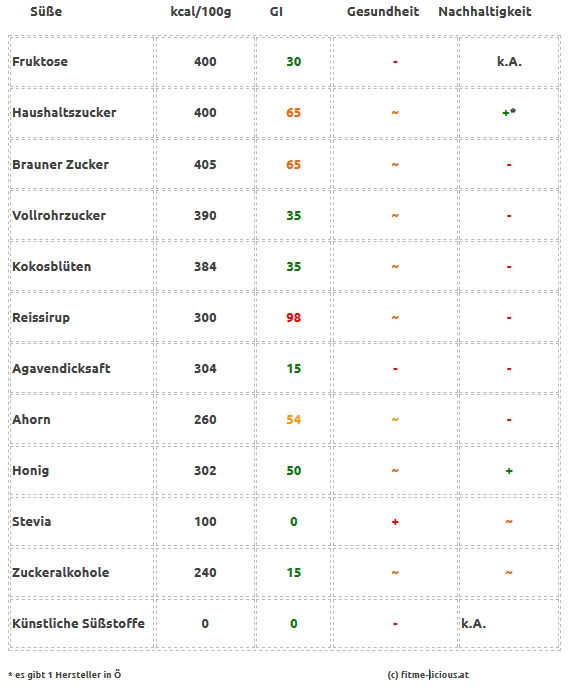
Task: Click the Gesundheit column header
Action: pyautogui.click(x=383, y=12)
